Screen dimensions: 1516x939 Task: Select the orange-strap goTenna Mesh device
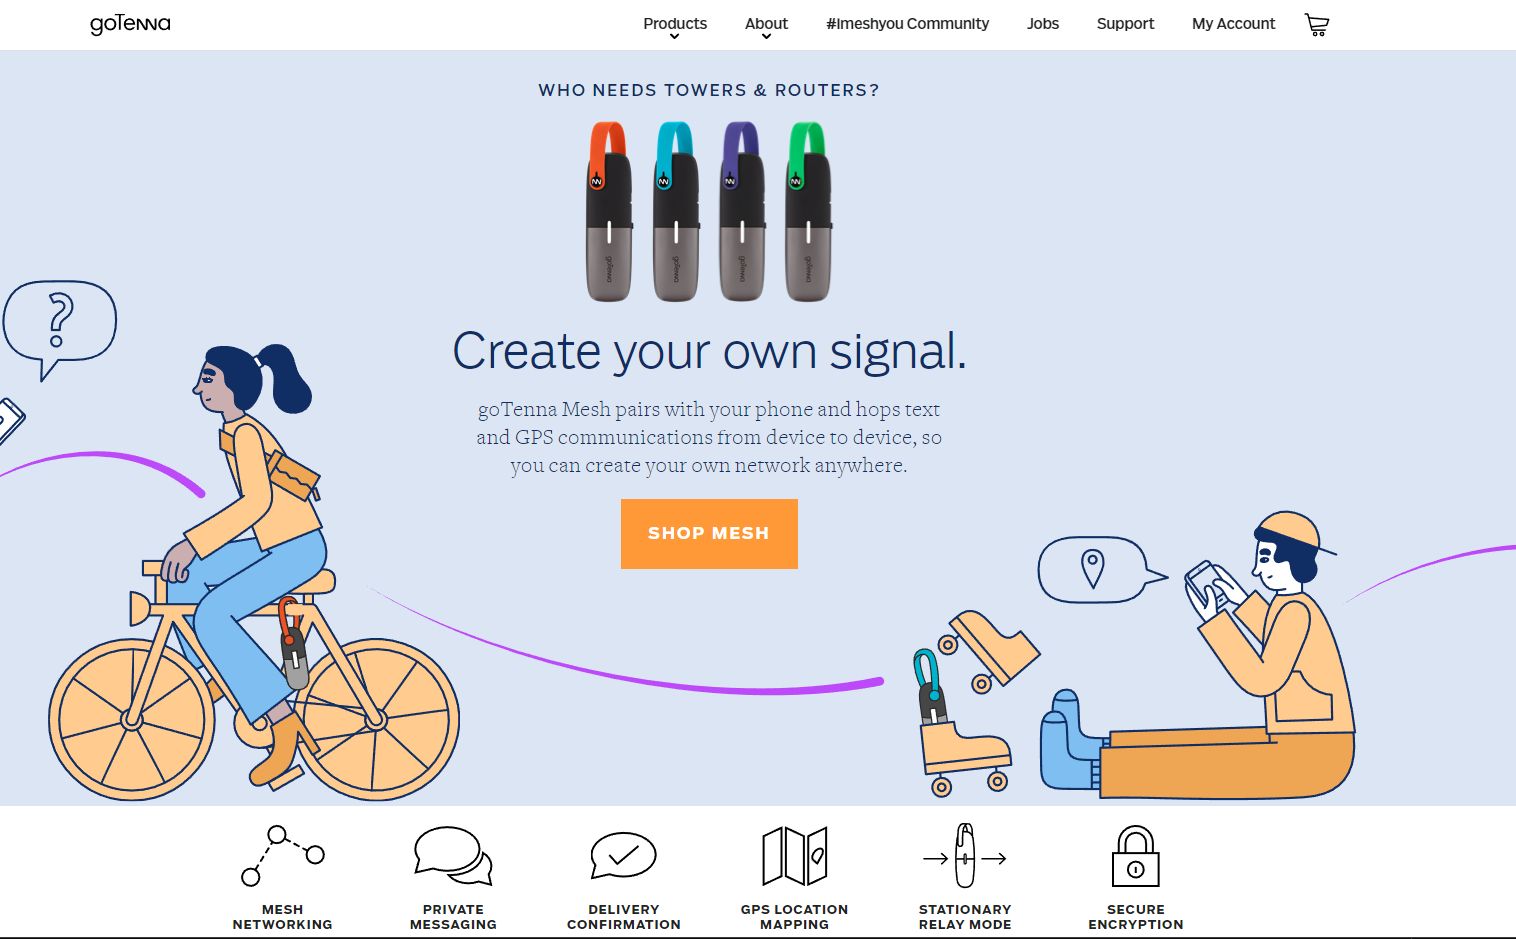(x=609, y=211)
